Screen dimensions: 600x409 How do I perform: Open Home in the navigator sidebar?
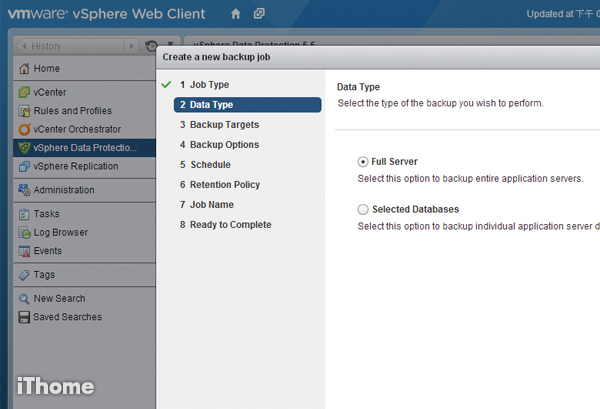46,68
